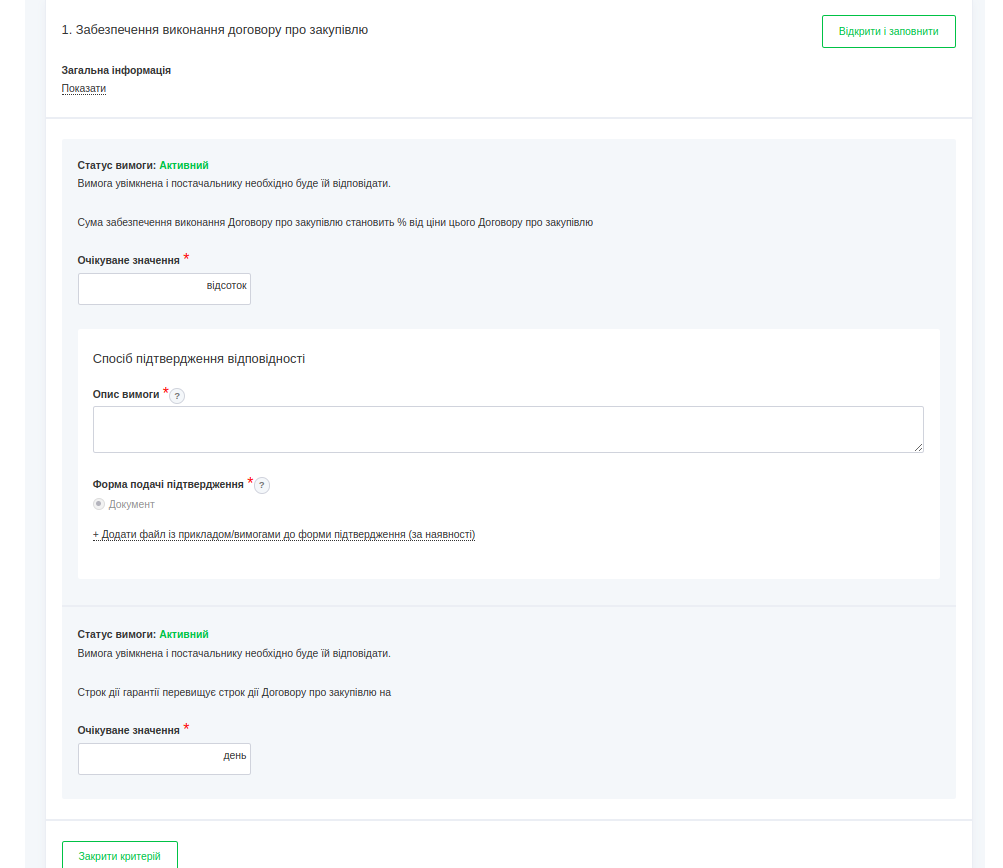Expand general info via "Показати" link
1003x868 pixels.
click(x=84, y=88)
